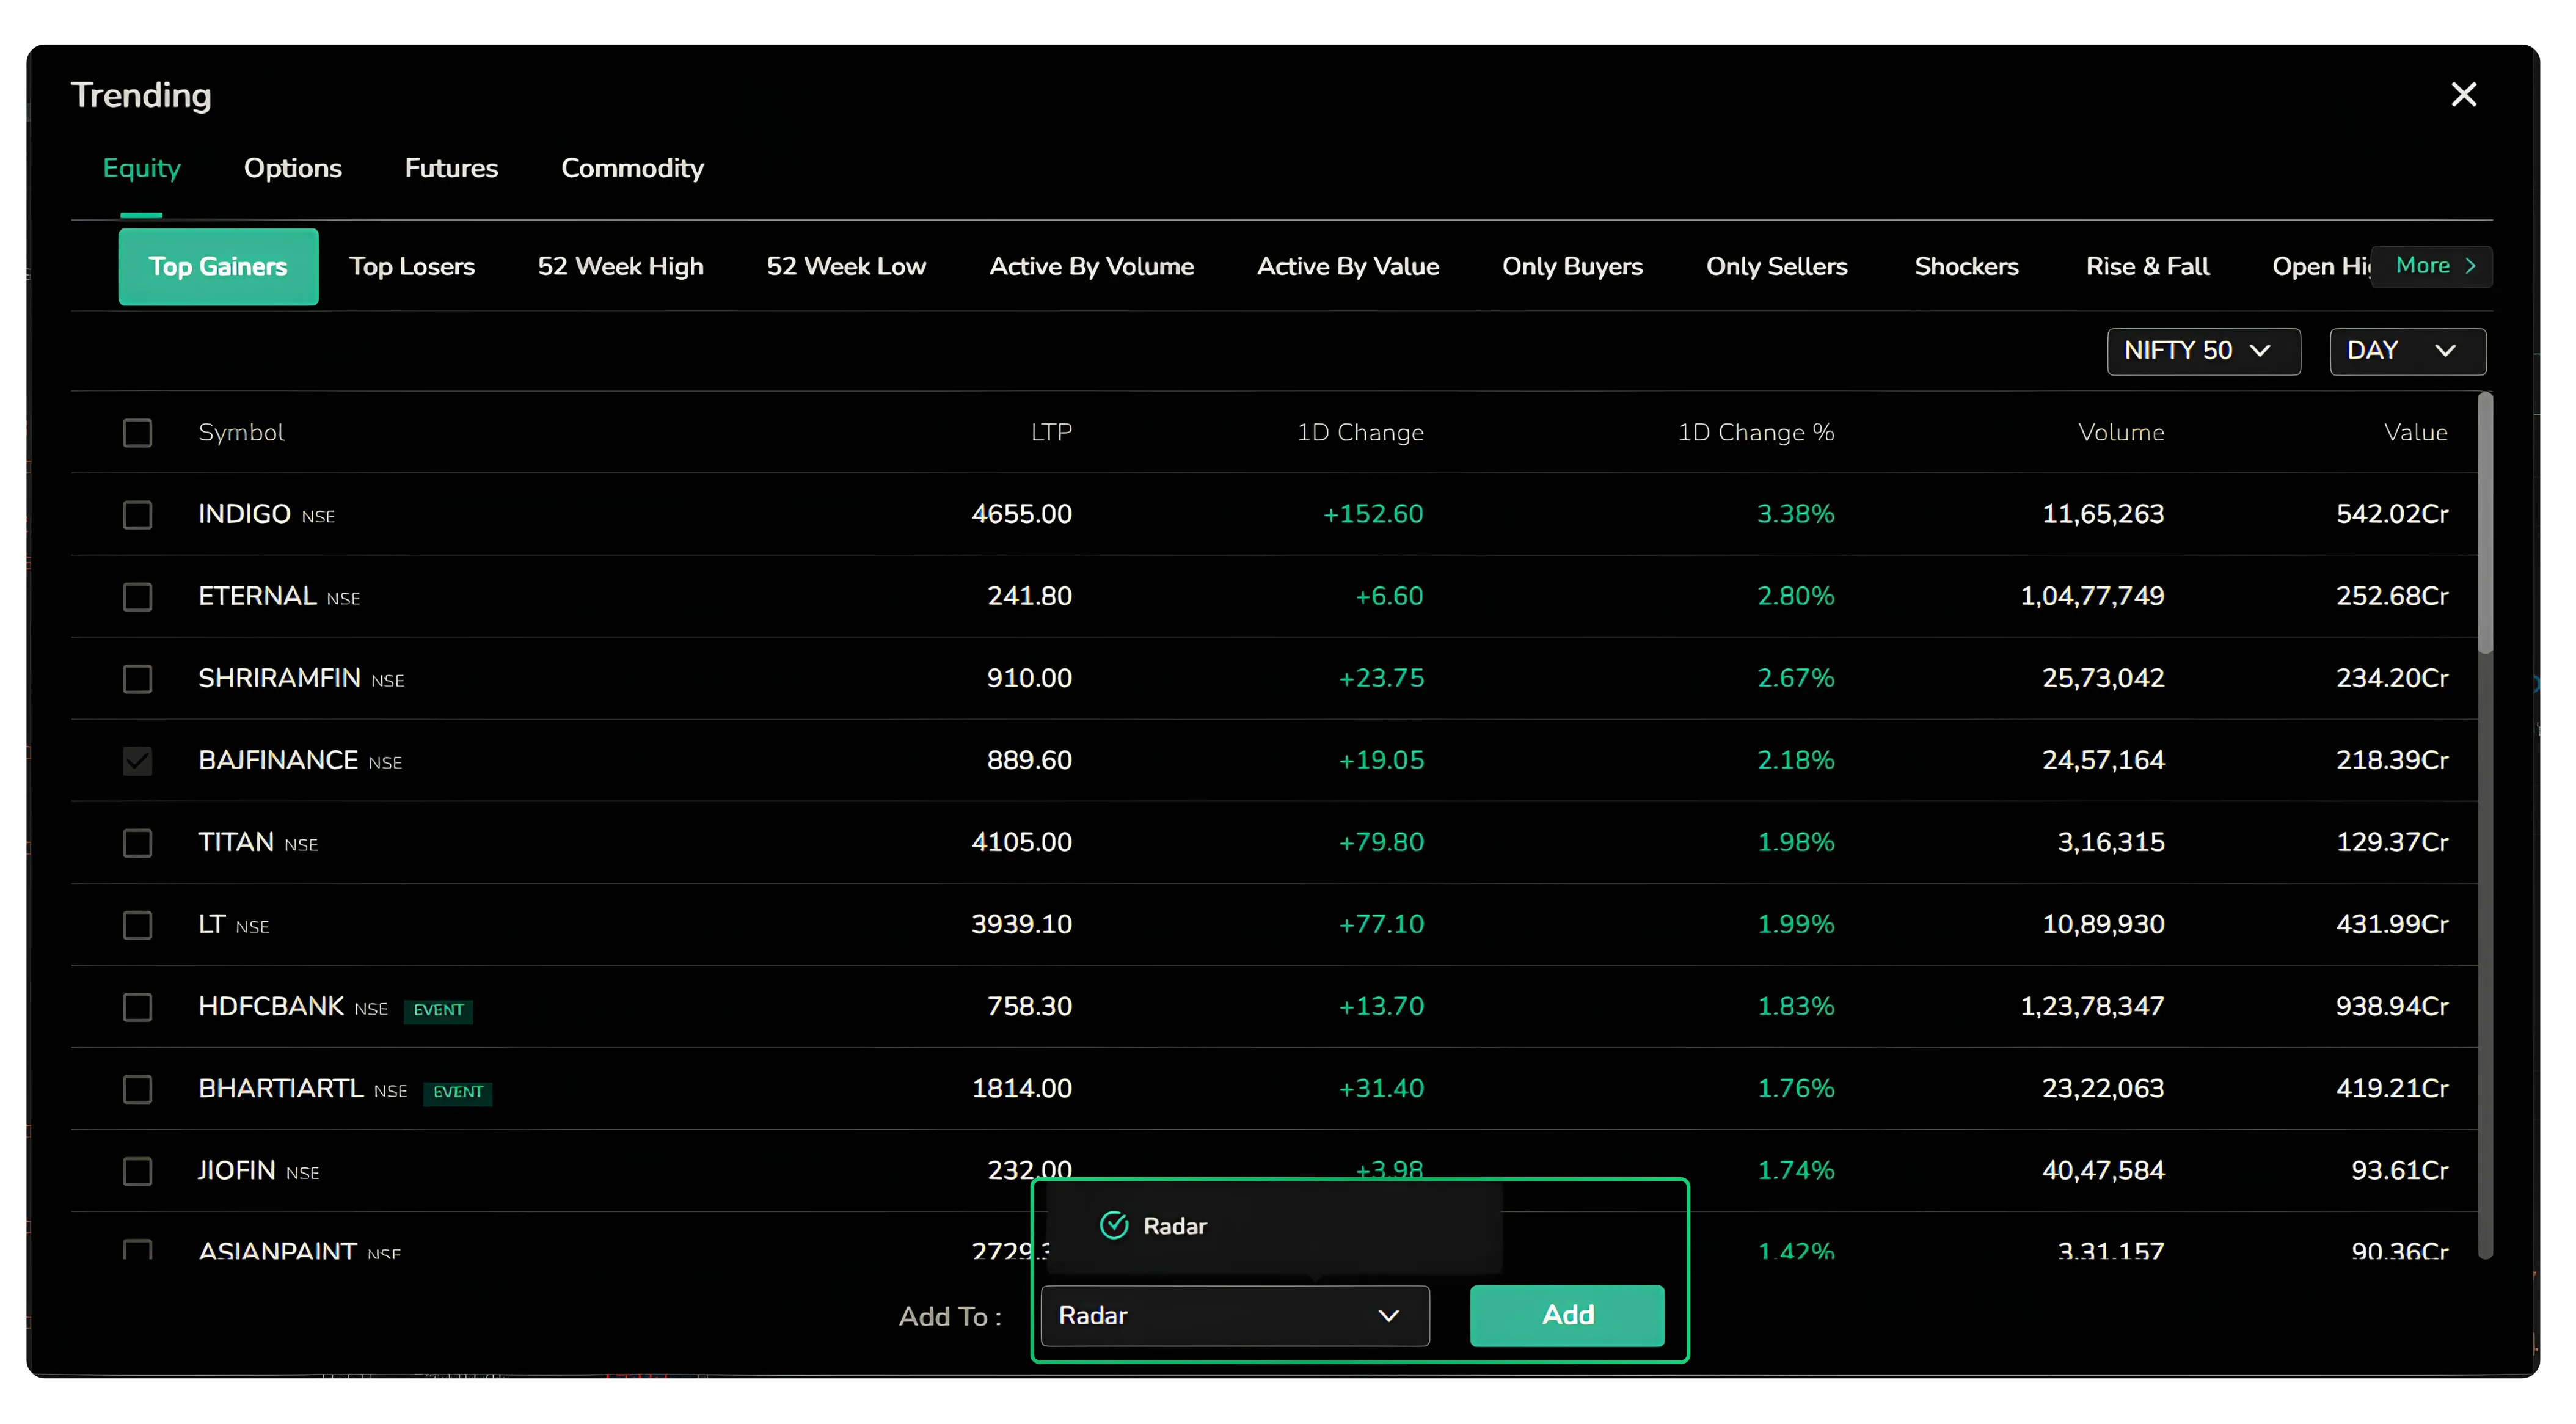
Task: Click JIOFIN's value 93.61Cr
Action: (2400, 1170)
